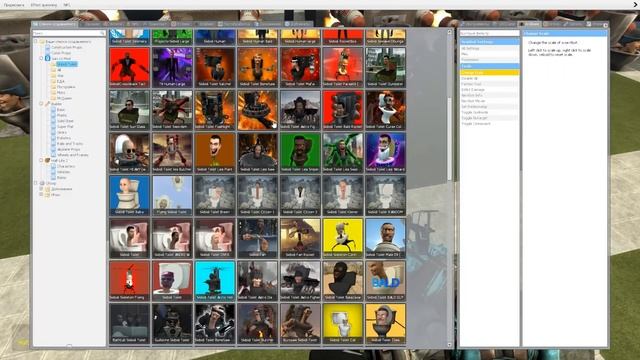Spawn the orange-background smiling head Skibidi thumbnail
The image size is (640, 360).
click(215, 153)
